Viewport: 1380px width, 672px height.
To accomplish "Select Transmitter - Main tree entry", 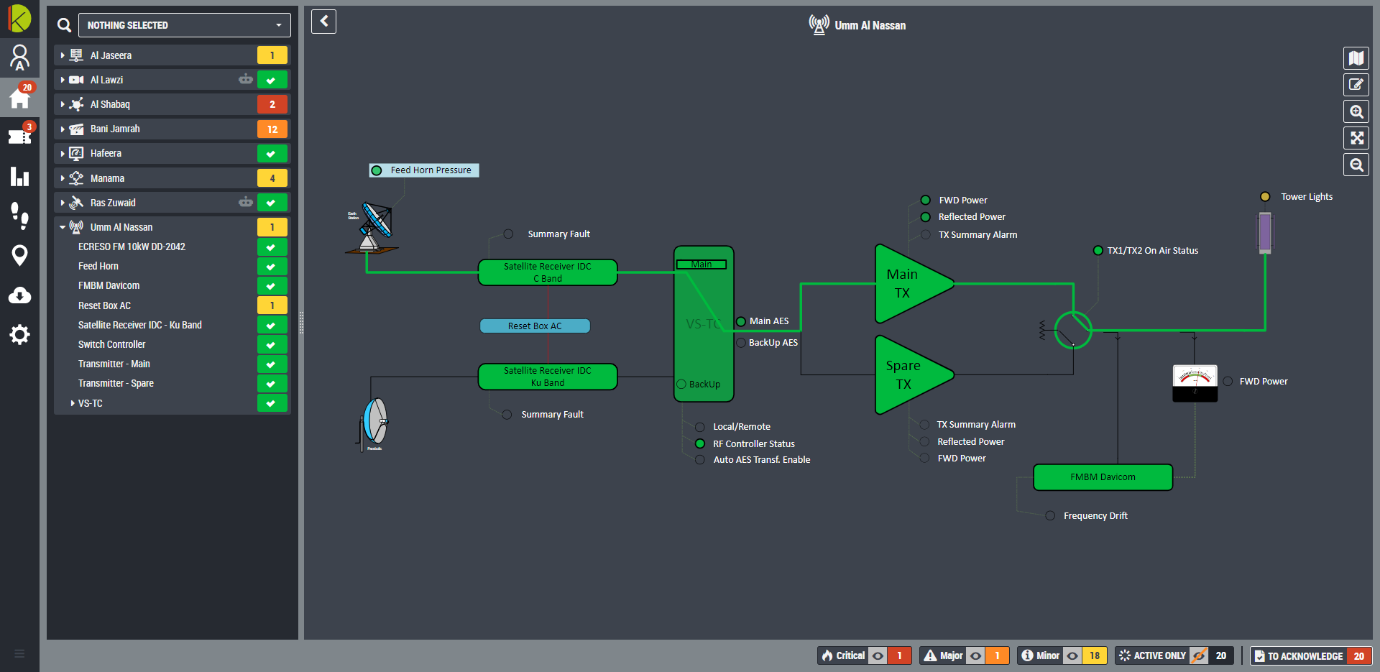I will pyautogui.click(x=114, y=364).
